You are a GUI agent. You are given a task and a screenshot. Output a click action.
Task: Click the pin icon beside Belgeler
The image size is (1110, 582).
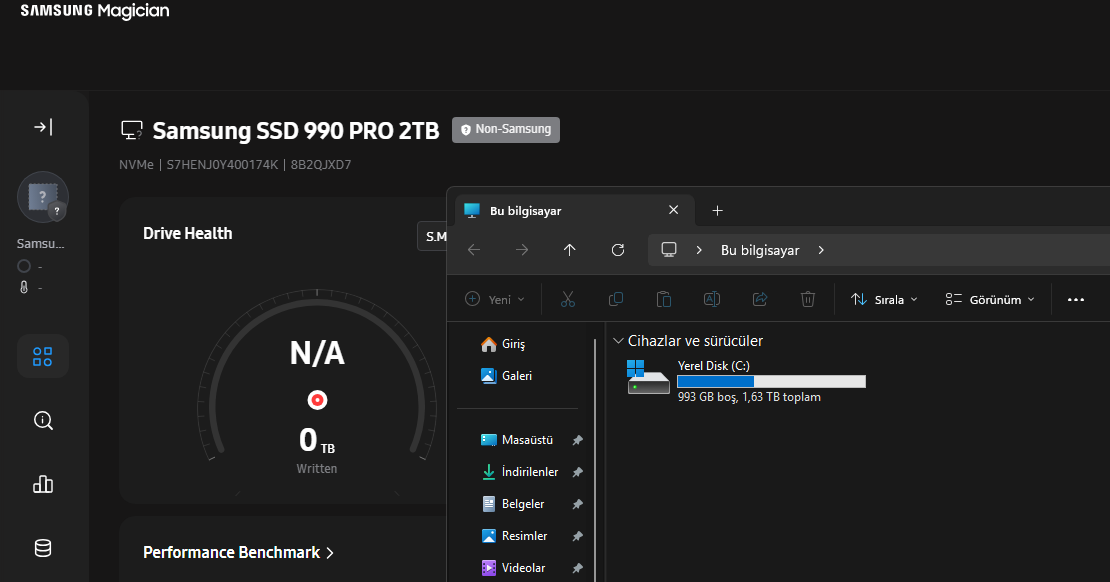[578, 504]
